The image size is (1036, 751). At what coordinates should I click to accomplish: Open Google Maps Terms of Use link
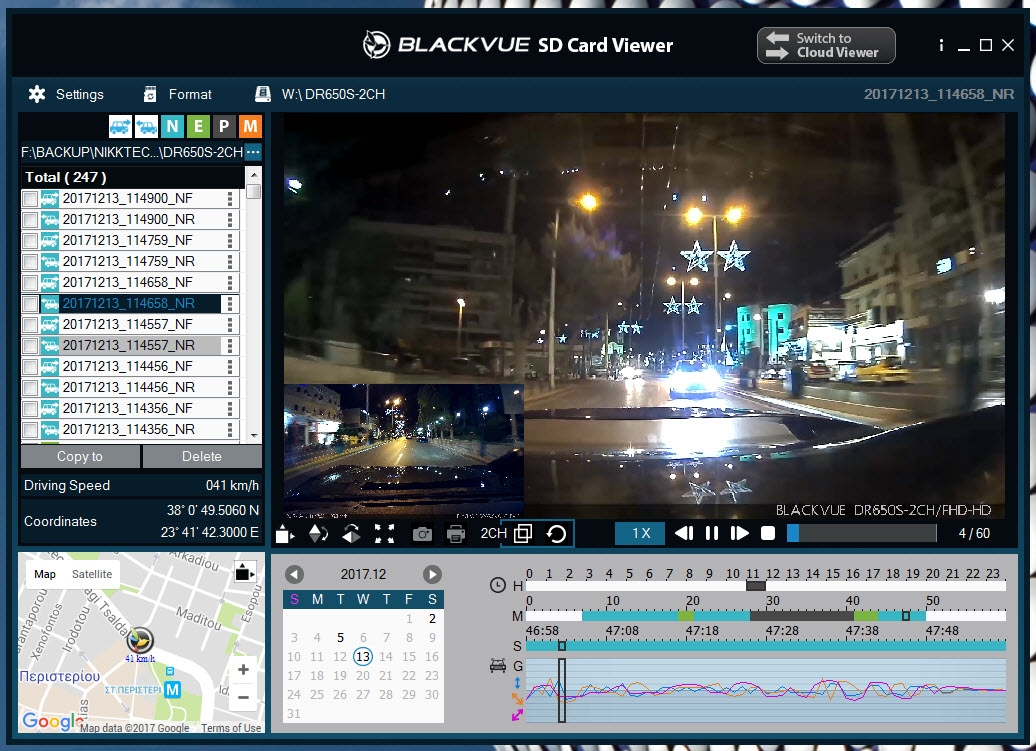coord(231,728)
